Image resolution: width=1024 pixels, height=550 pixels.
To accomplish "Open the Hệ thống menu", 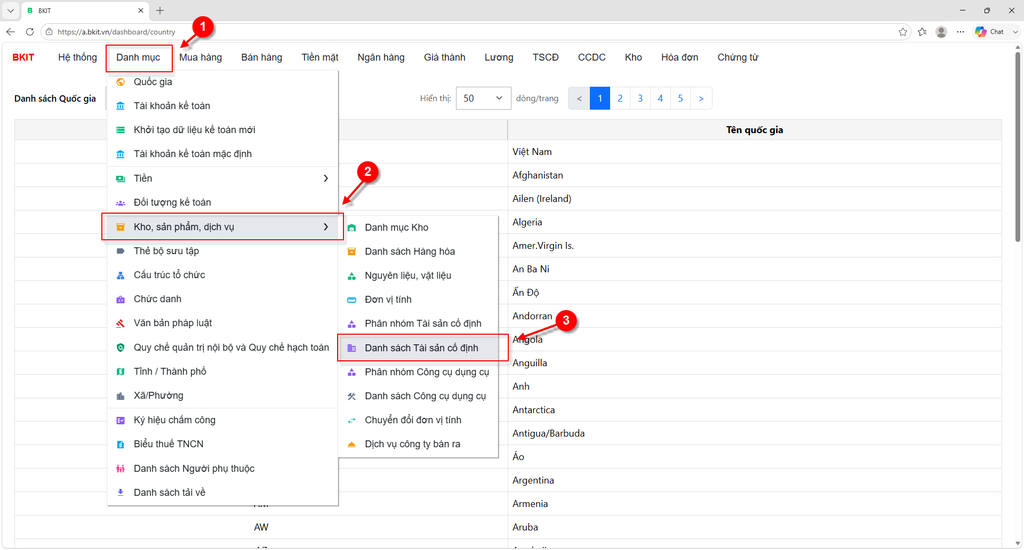I will pyautogui.click(x=77, y=57).
